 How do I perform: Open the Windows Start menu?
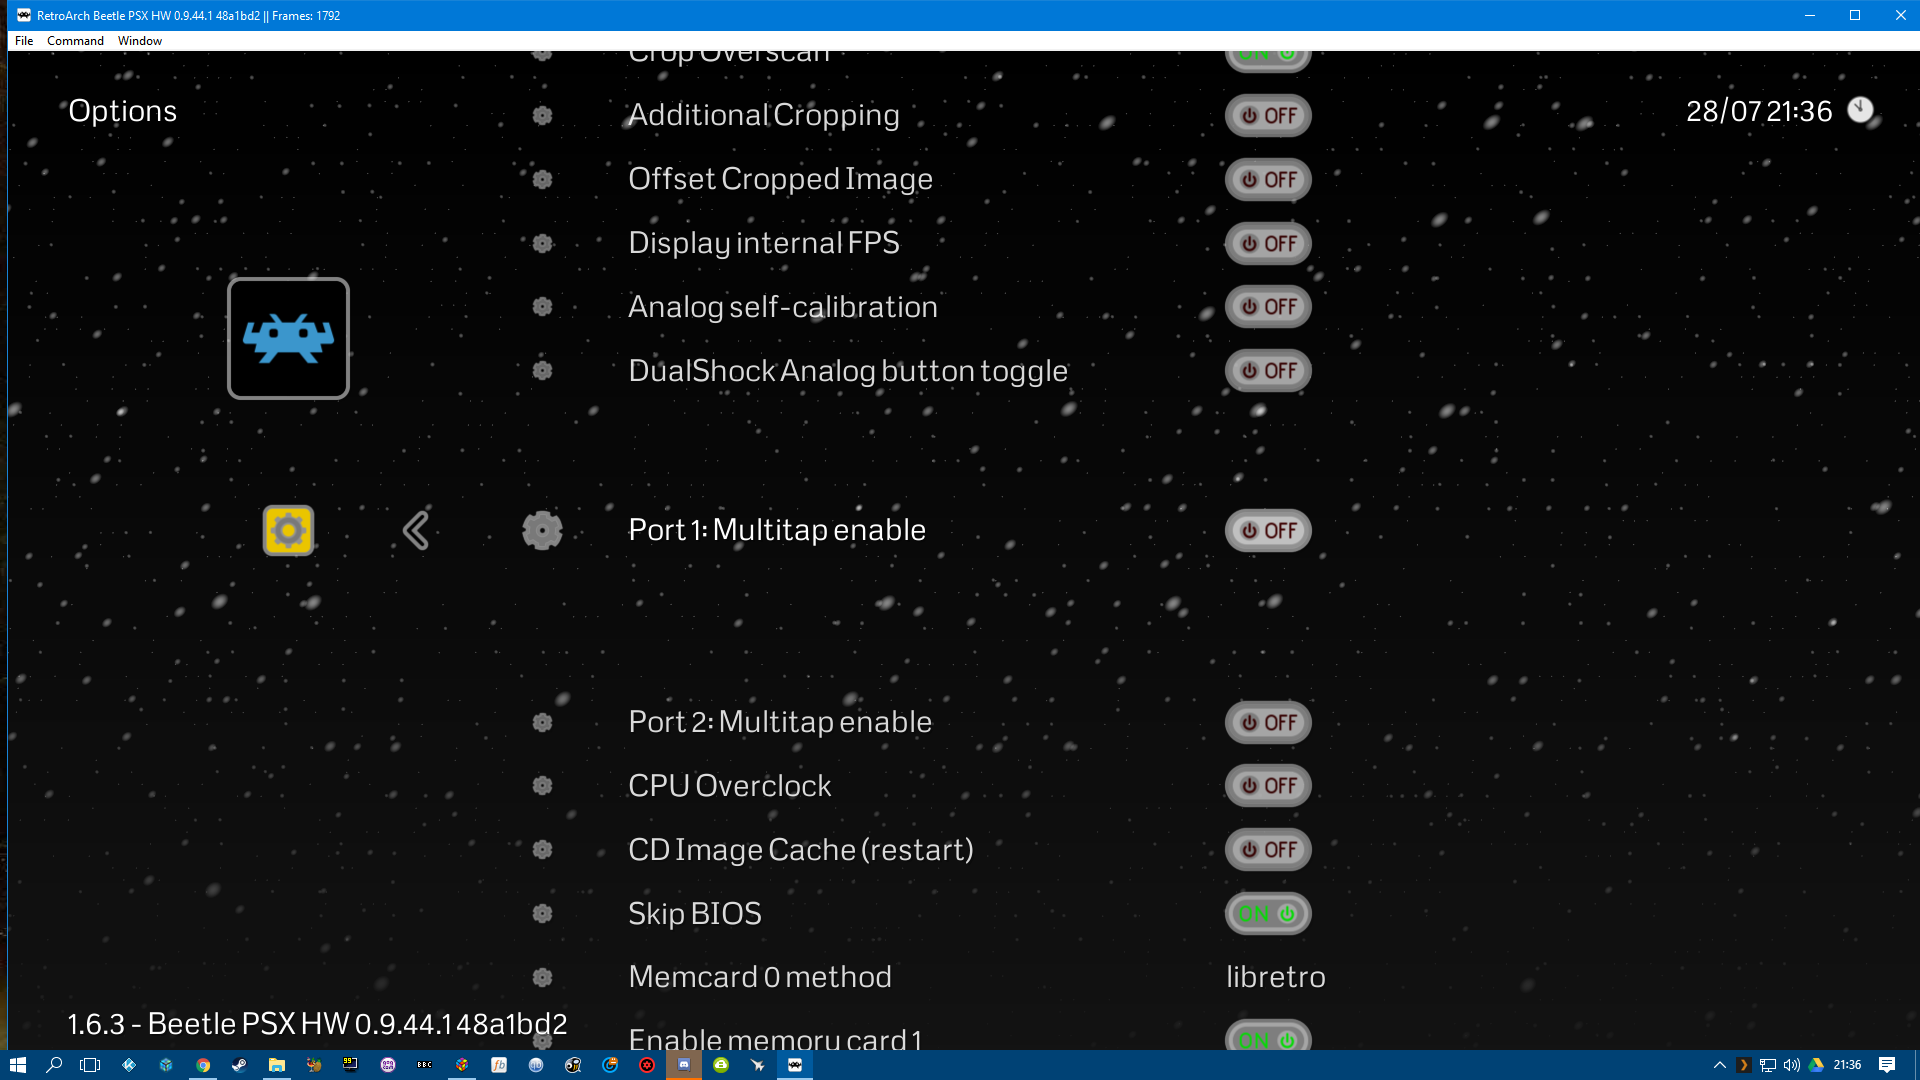point(18,1065)
